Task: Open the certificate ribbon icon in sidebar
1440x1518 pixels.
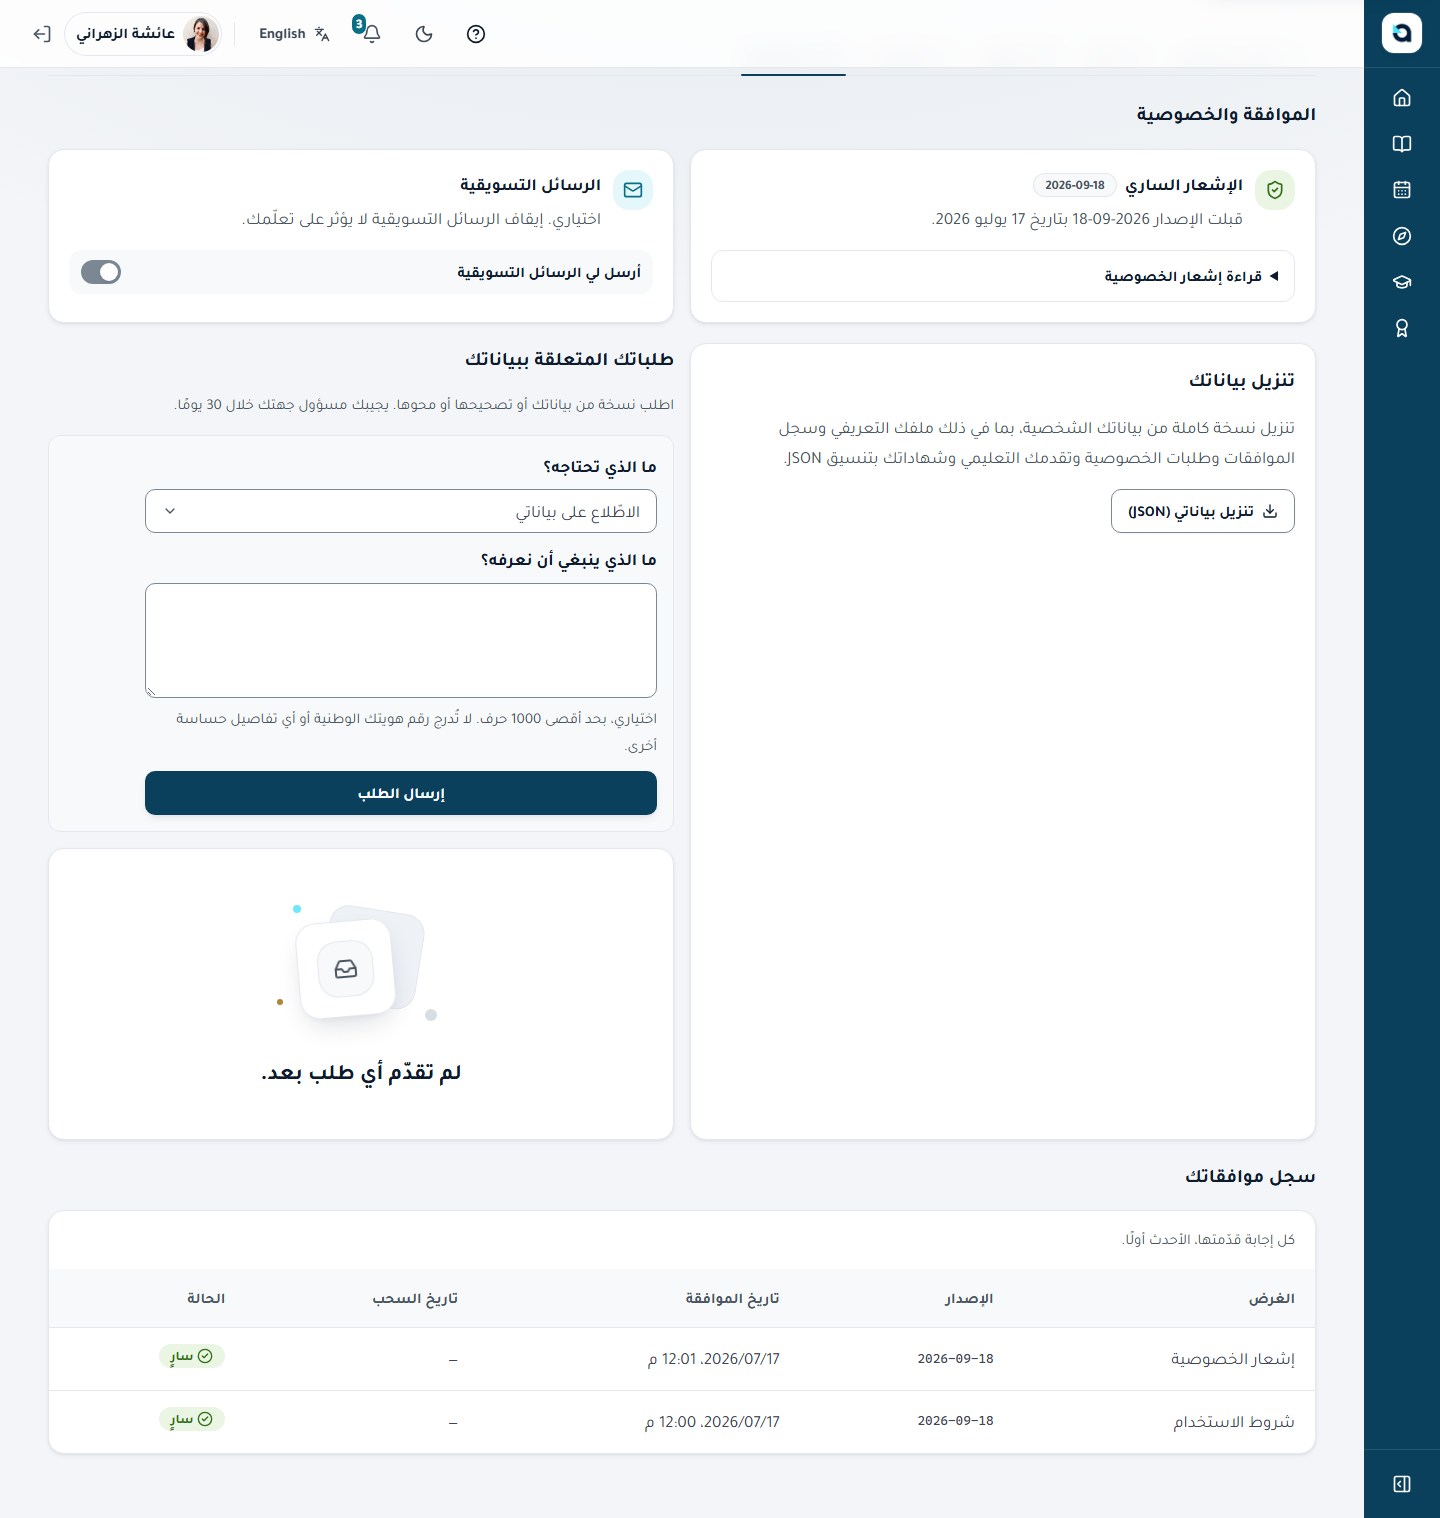Action: click(x=1402, y=328)
